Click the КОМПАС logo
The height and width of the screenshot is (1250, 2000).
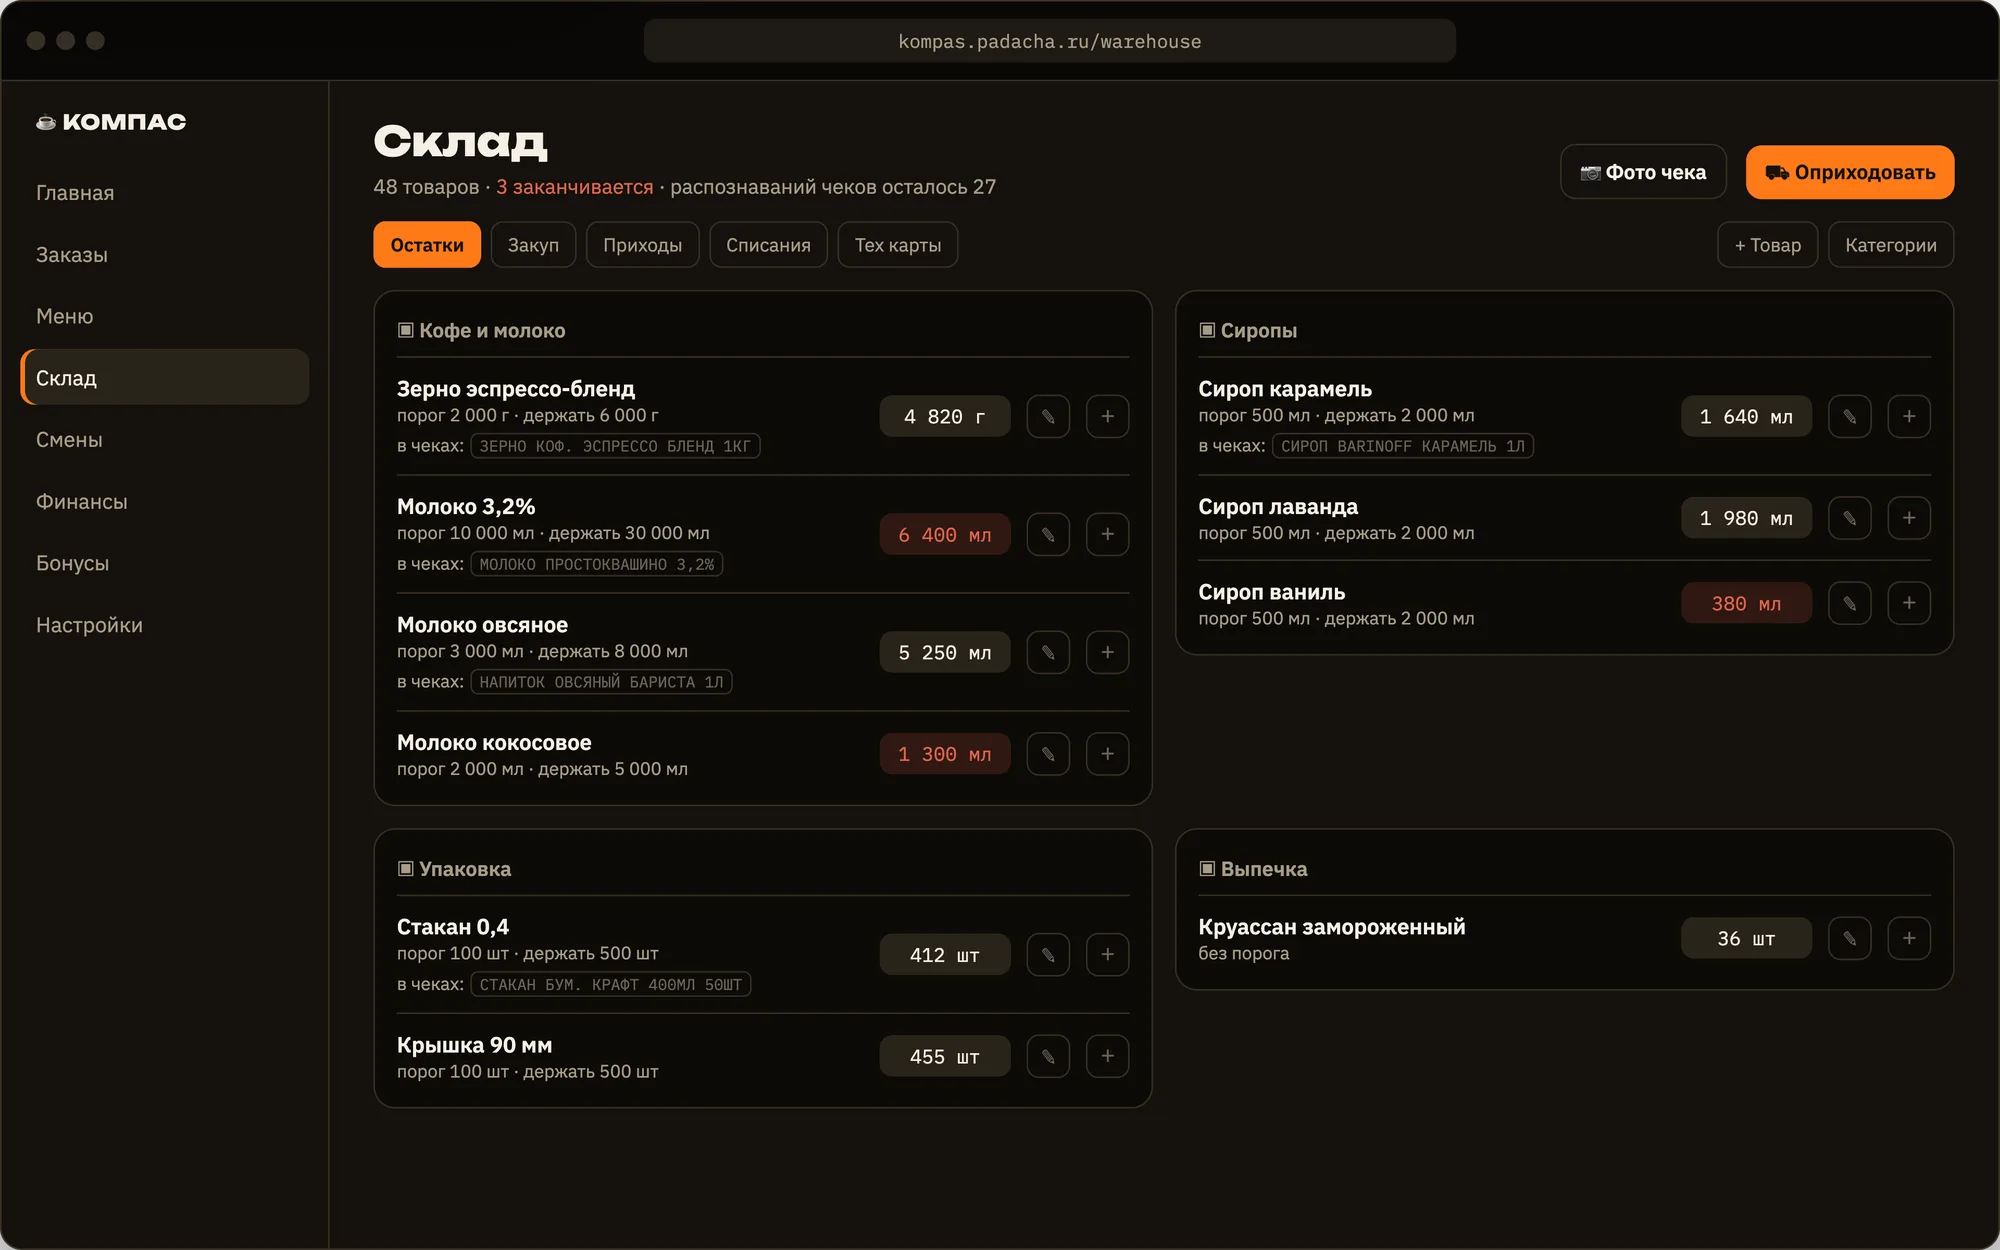[x=112, y=122]
